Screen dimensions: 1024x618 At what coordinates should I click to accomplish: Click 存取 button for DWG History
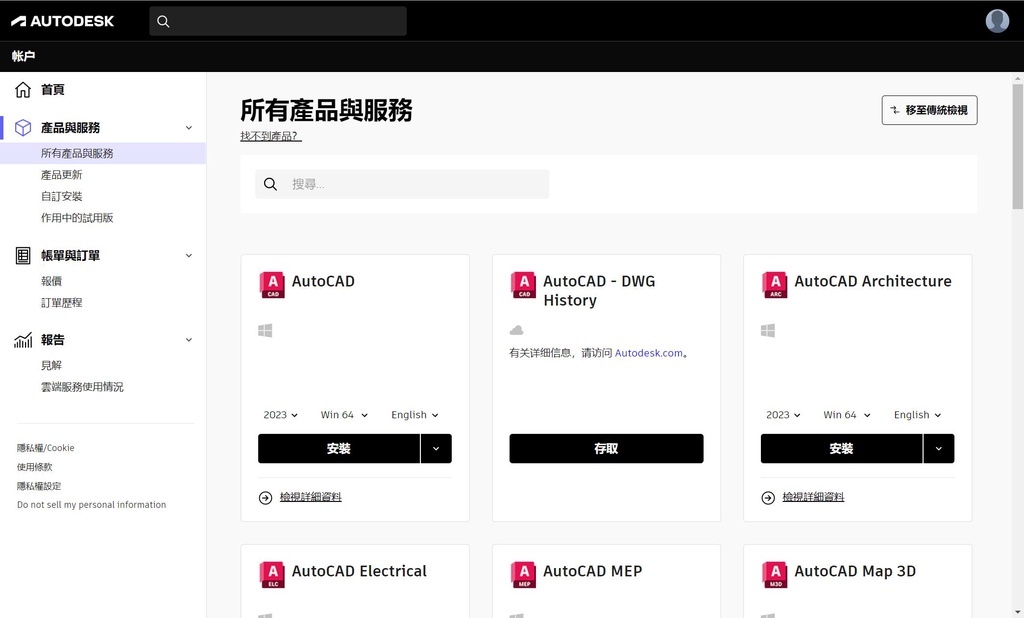tap(607, 449)
